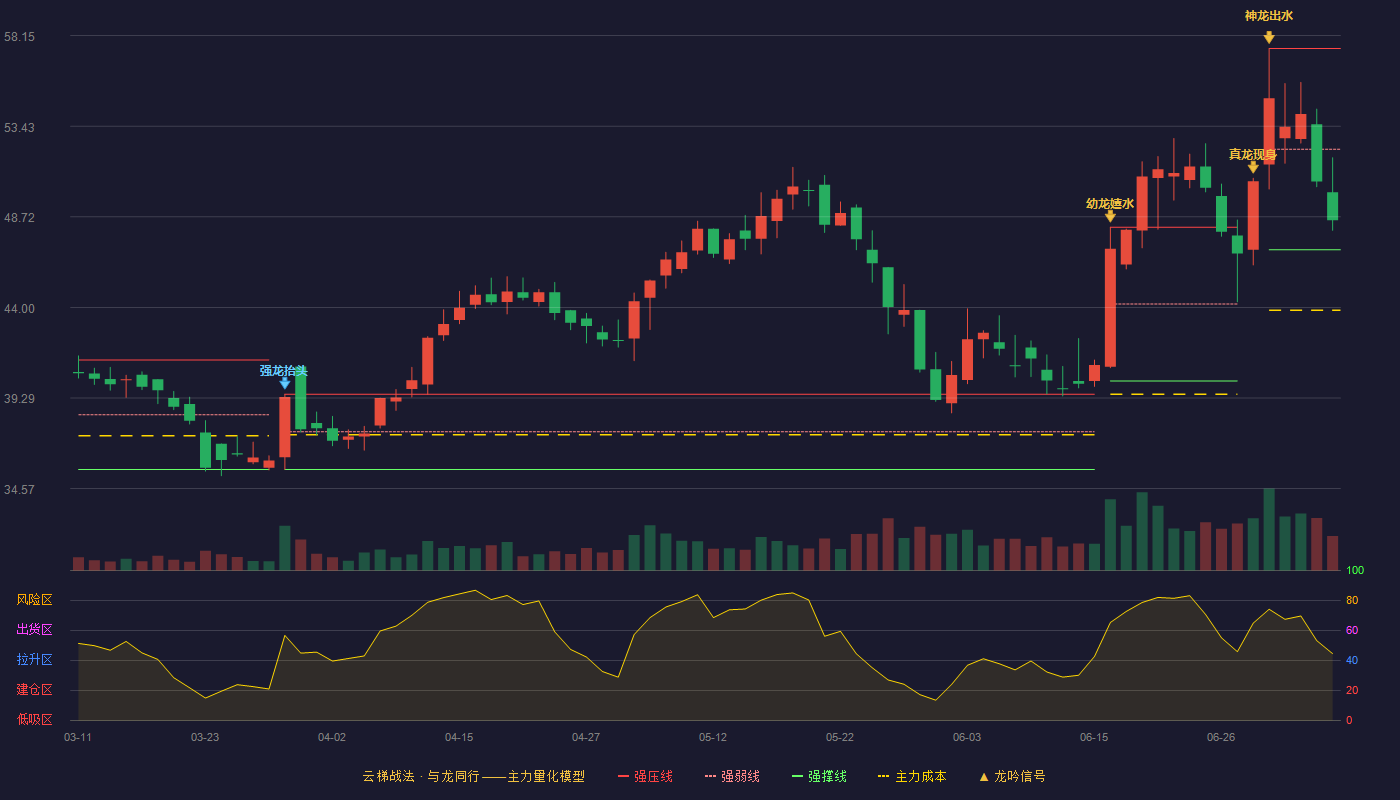
Task: Click the 03-23 date label
Action: 205,737
